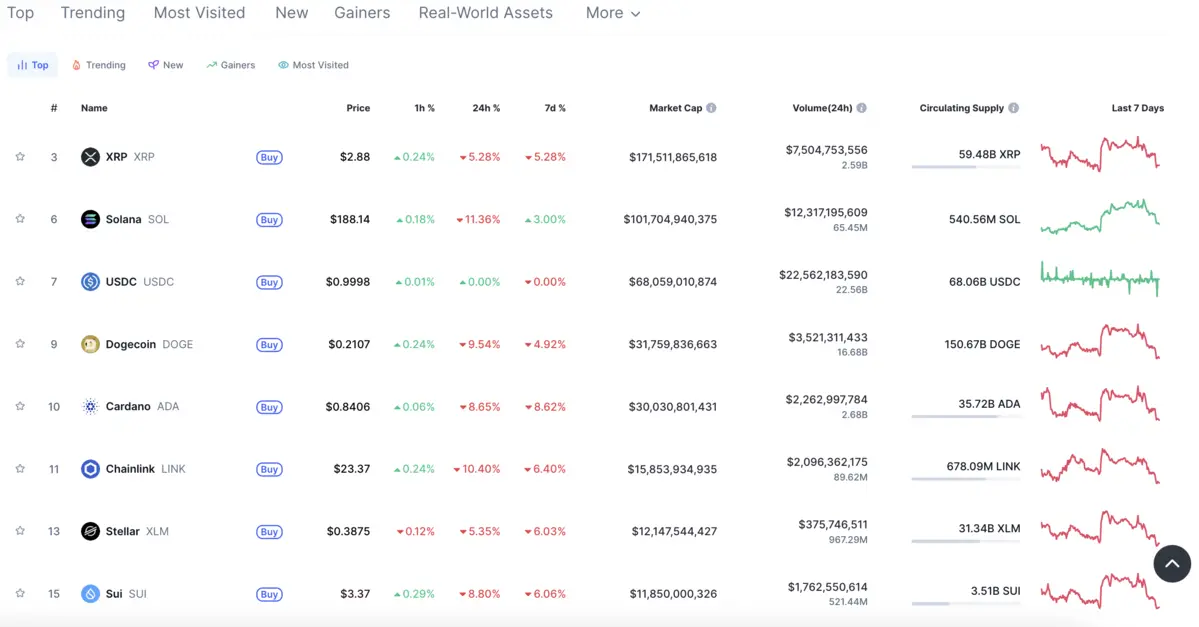Click the XRP coin logo icon
Screen dimensions: 1199x627
coord(90,157)
